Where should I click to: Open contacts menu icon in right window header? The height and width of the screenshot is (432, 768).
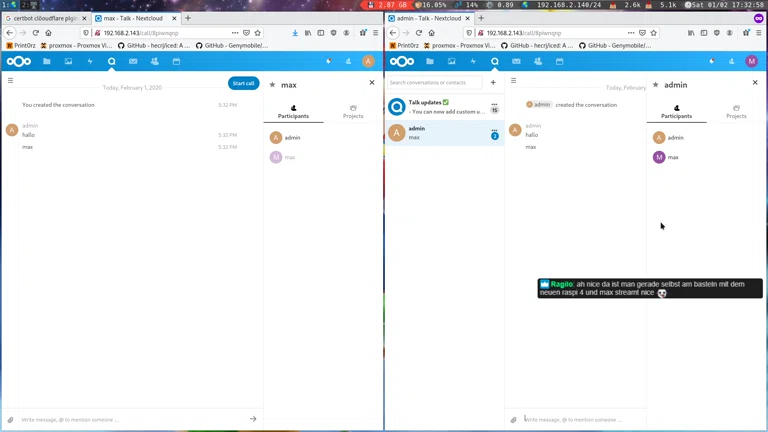(x=731, y=61)
